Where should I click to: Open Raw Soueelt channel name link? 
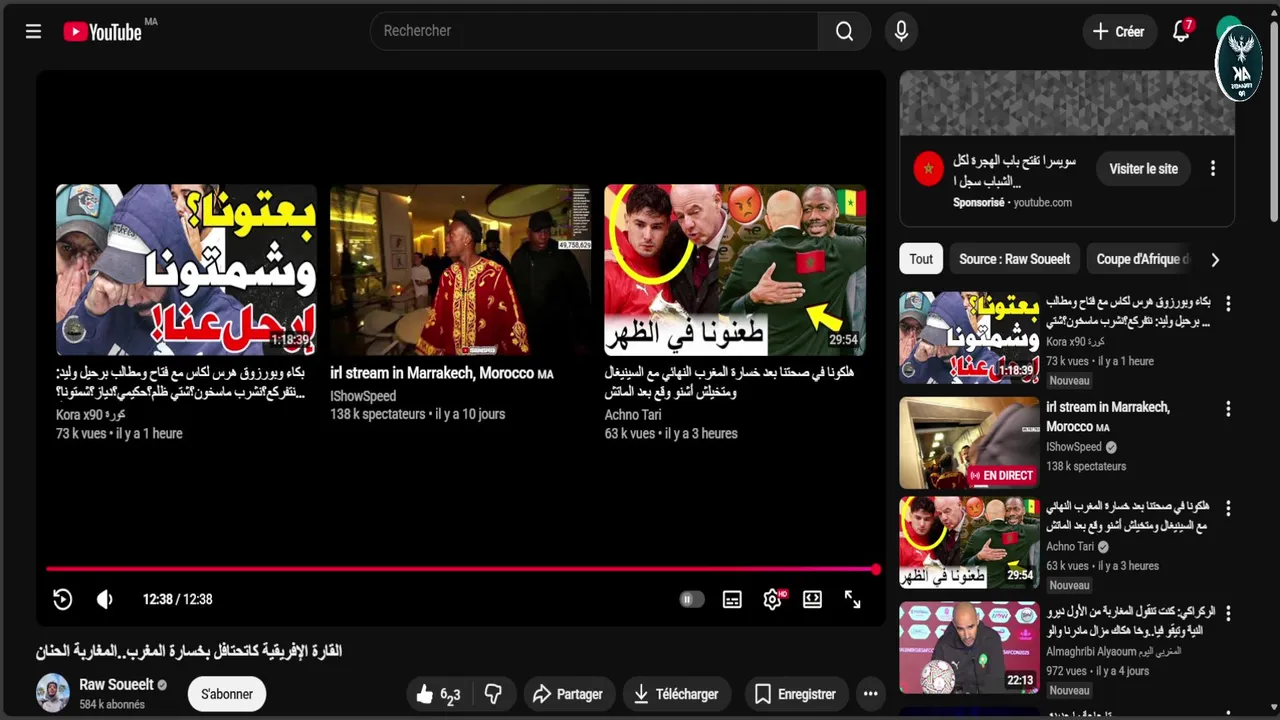pyautogui.click(x=116, y=685)
